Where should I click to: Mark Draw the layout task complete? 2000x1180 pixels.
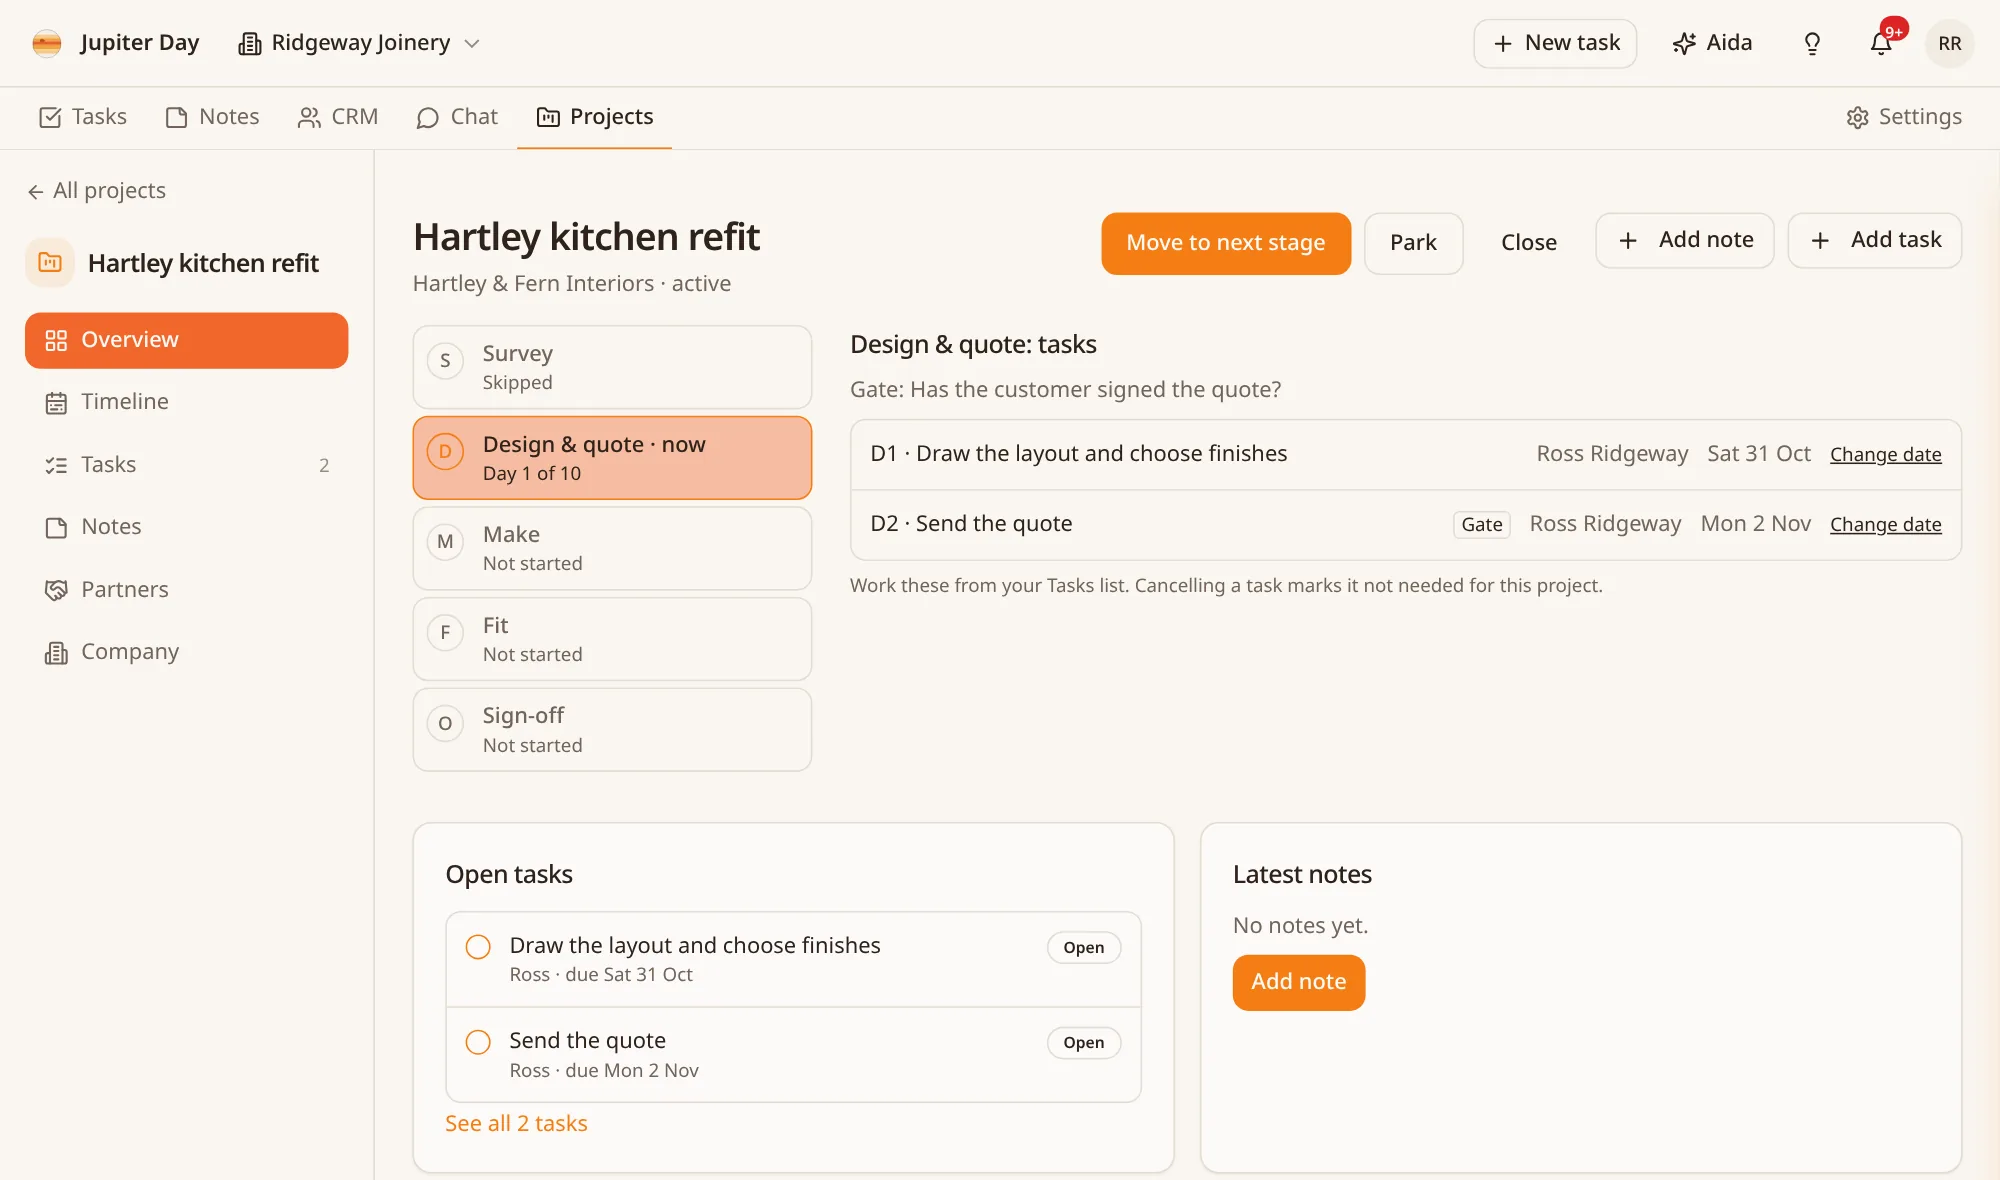[x=478, y=947]
